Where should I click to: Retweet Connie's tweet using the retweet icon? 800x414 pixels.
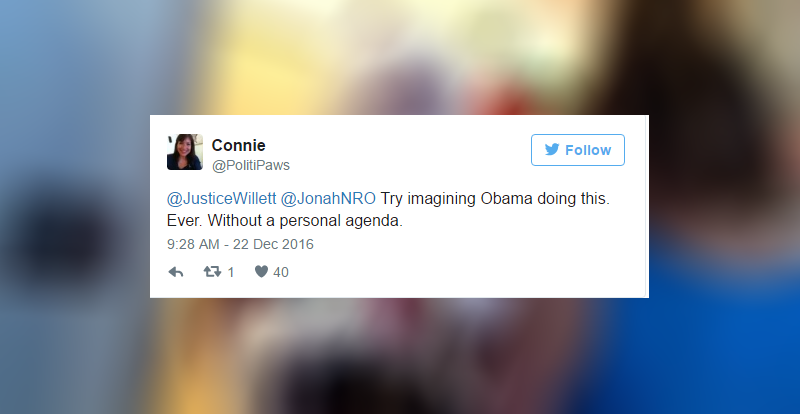point(212,272)
